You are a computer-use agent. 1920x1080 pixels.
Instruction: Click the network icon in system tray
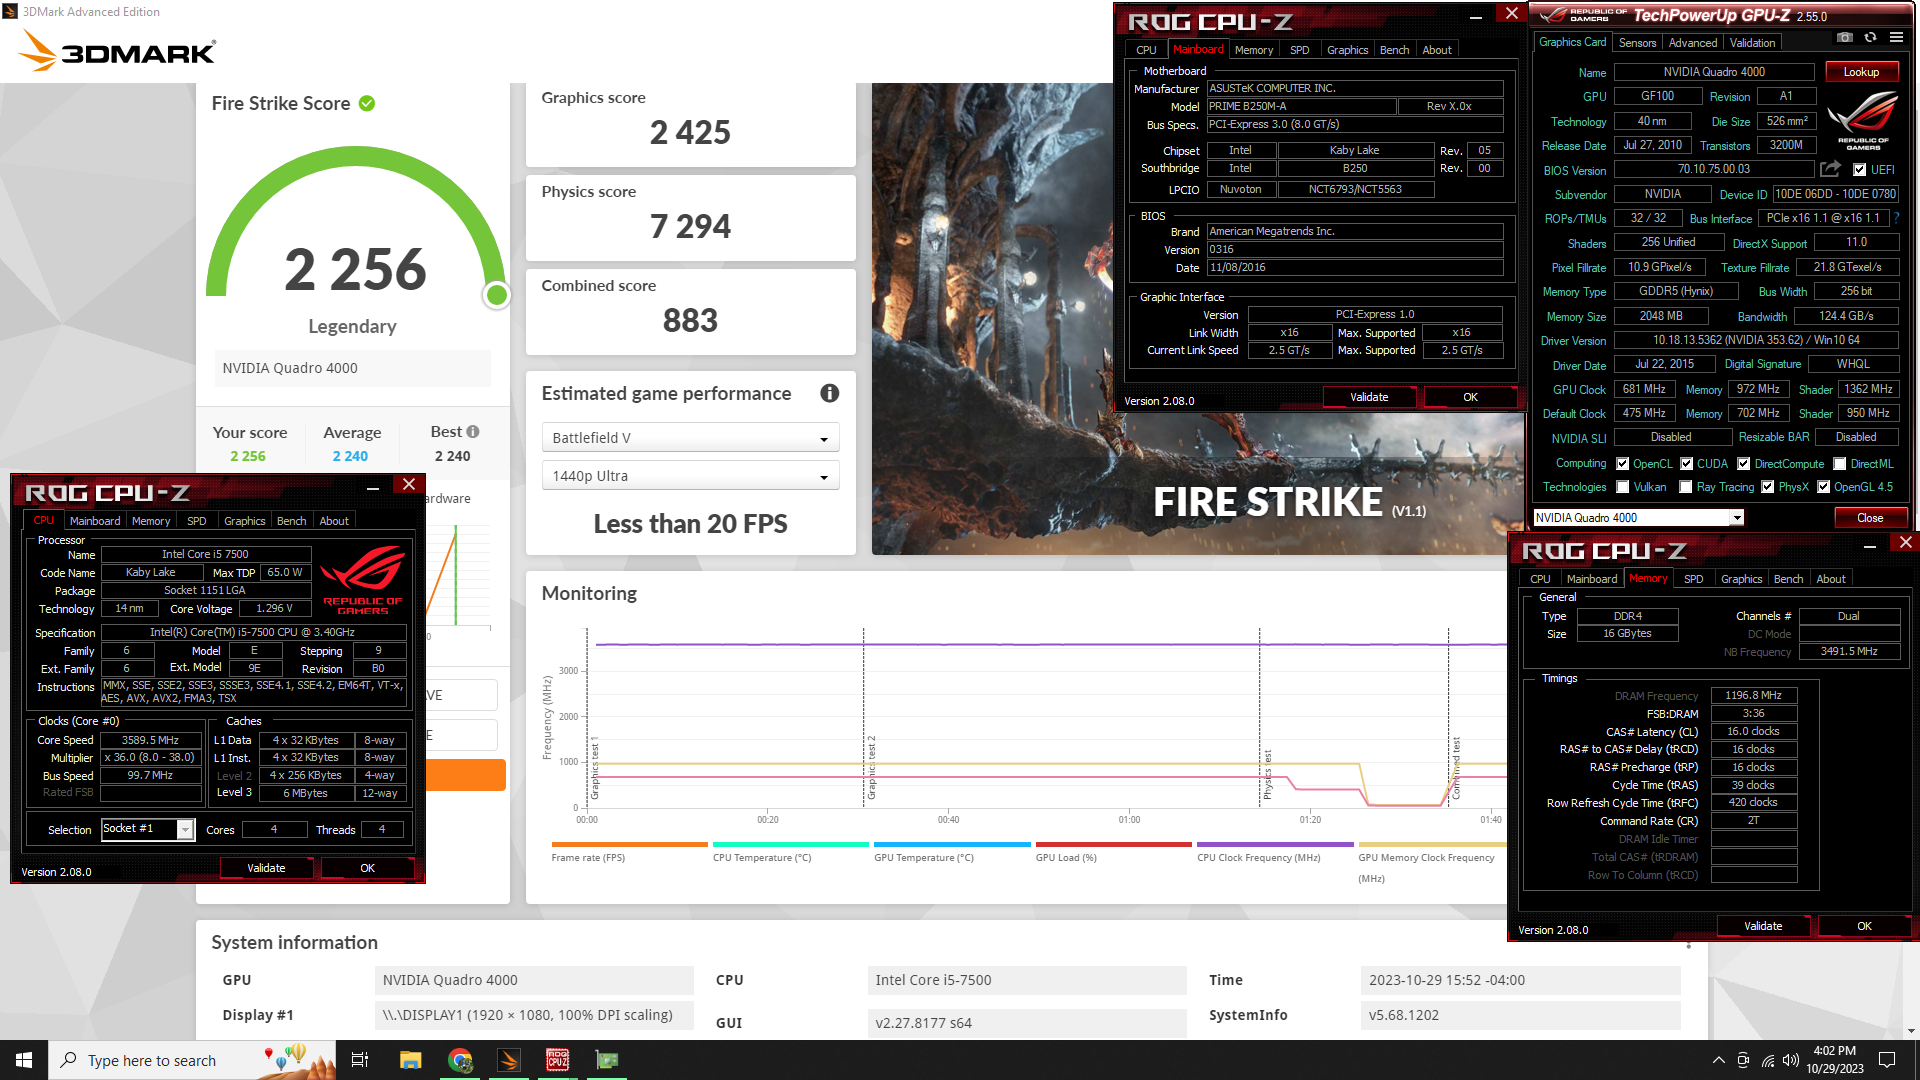coord(1767,1060)
